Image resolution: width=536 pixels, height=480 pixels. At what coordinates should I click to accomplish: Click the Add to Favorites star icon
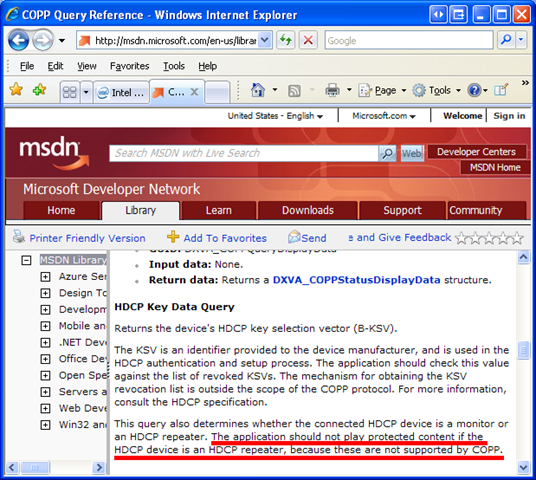coord(39,90)
